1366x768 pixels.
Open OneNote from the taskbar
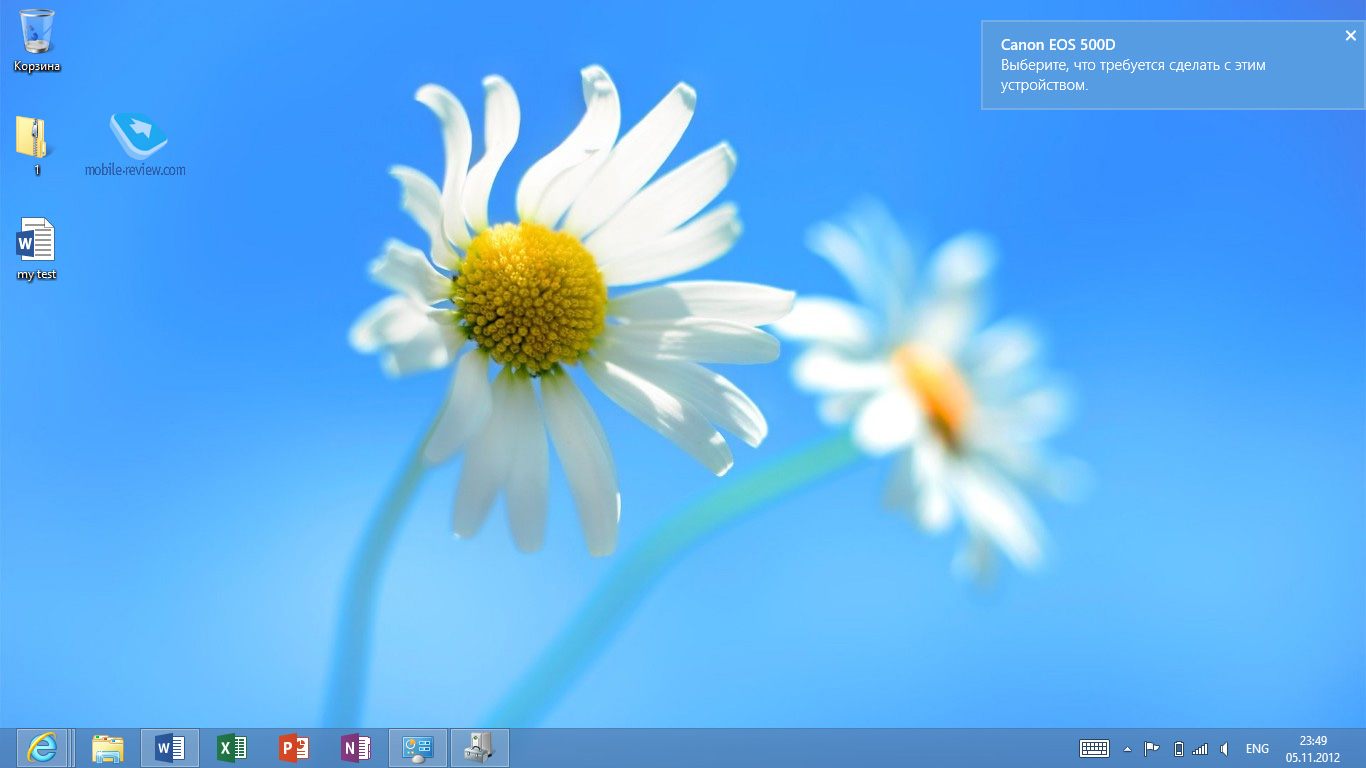click(x=356, y=748)
